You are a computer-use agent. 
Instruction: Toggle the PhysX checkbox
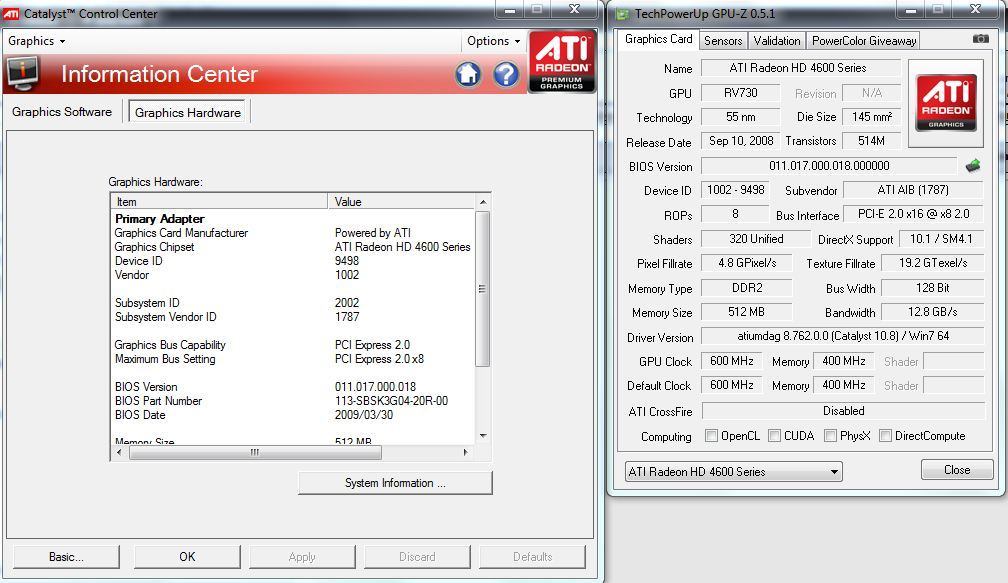(x=830, y=436)
